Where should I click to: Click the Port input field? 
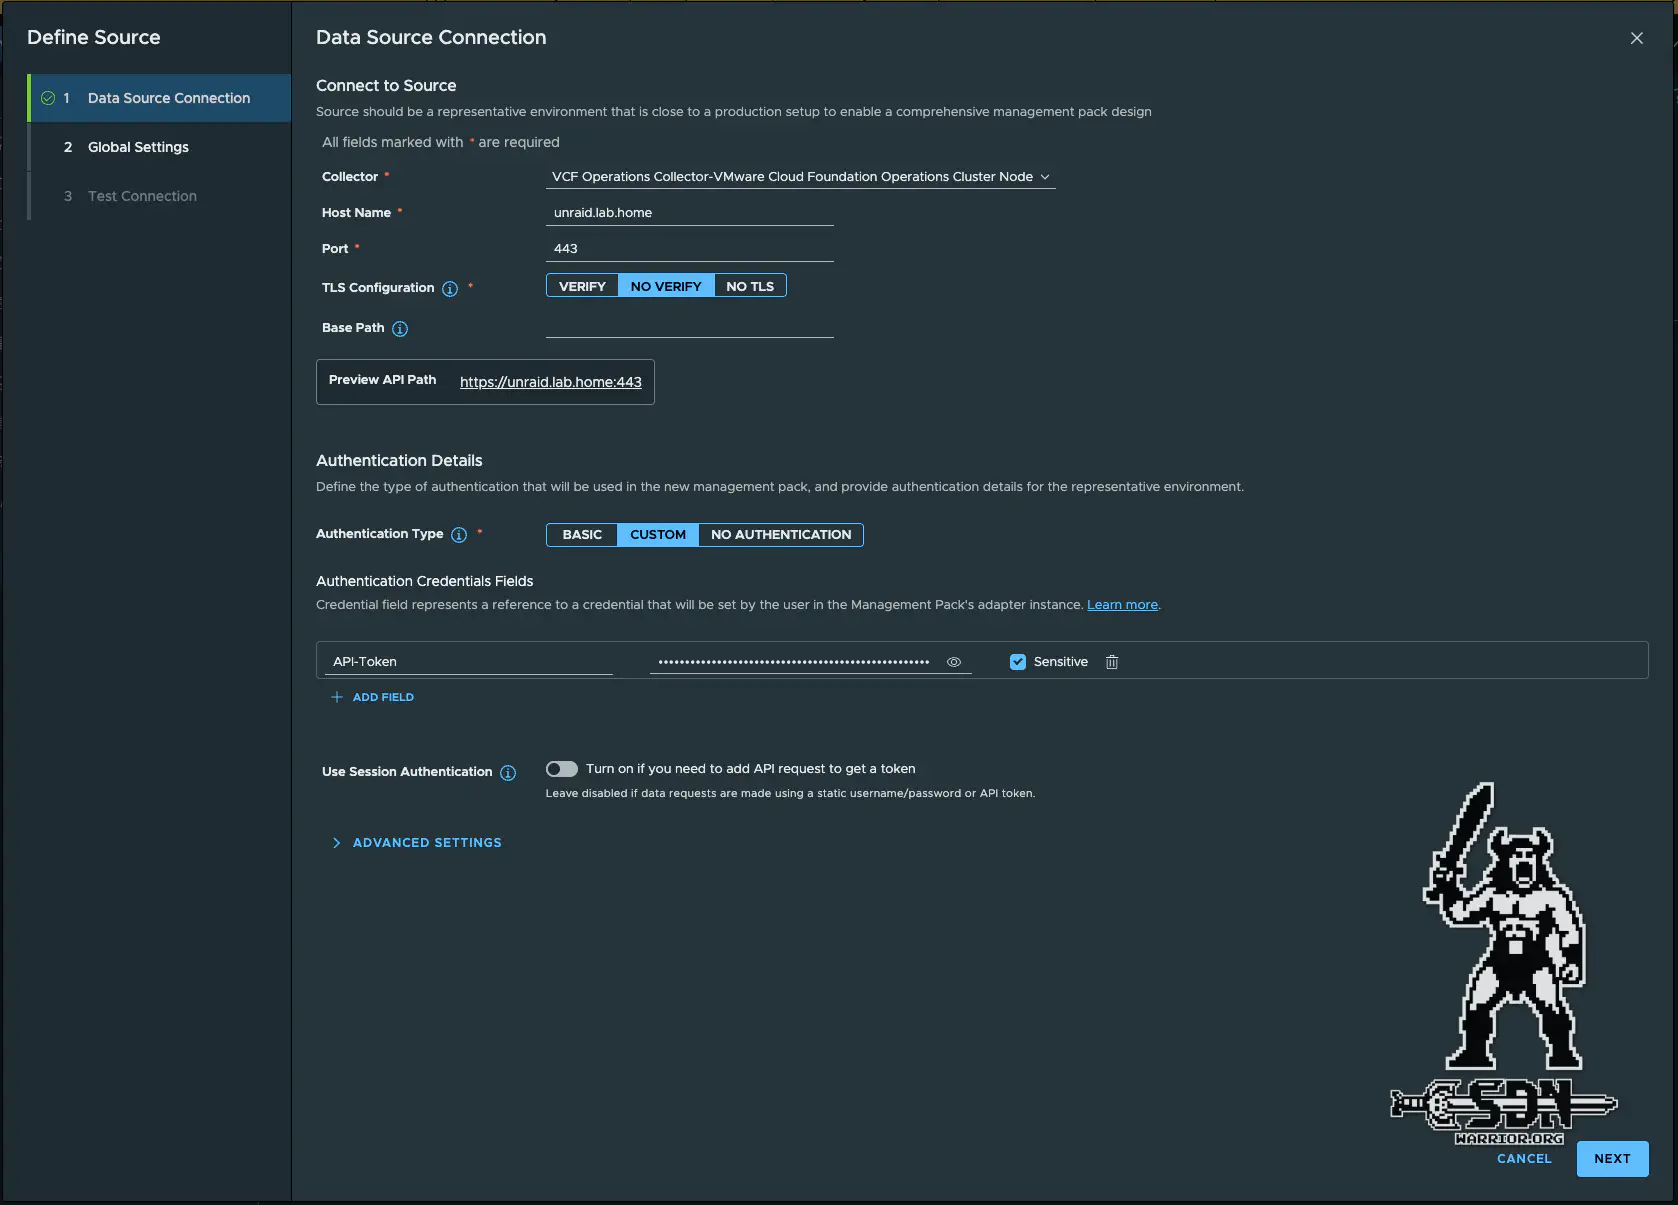tap(689, 248)
